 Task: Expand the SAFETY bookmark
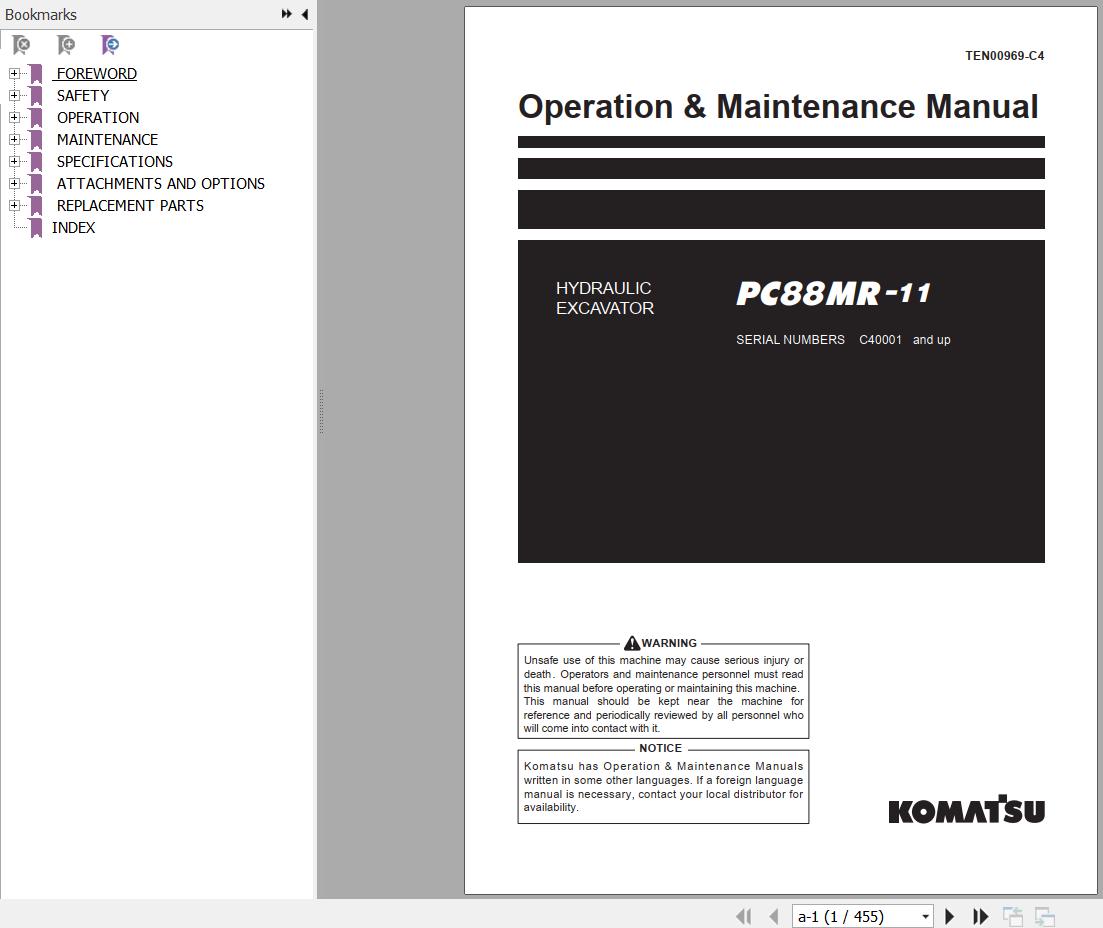pos(14,95)
